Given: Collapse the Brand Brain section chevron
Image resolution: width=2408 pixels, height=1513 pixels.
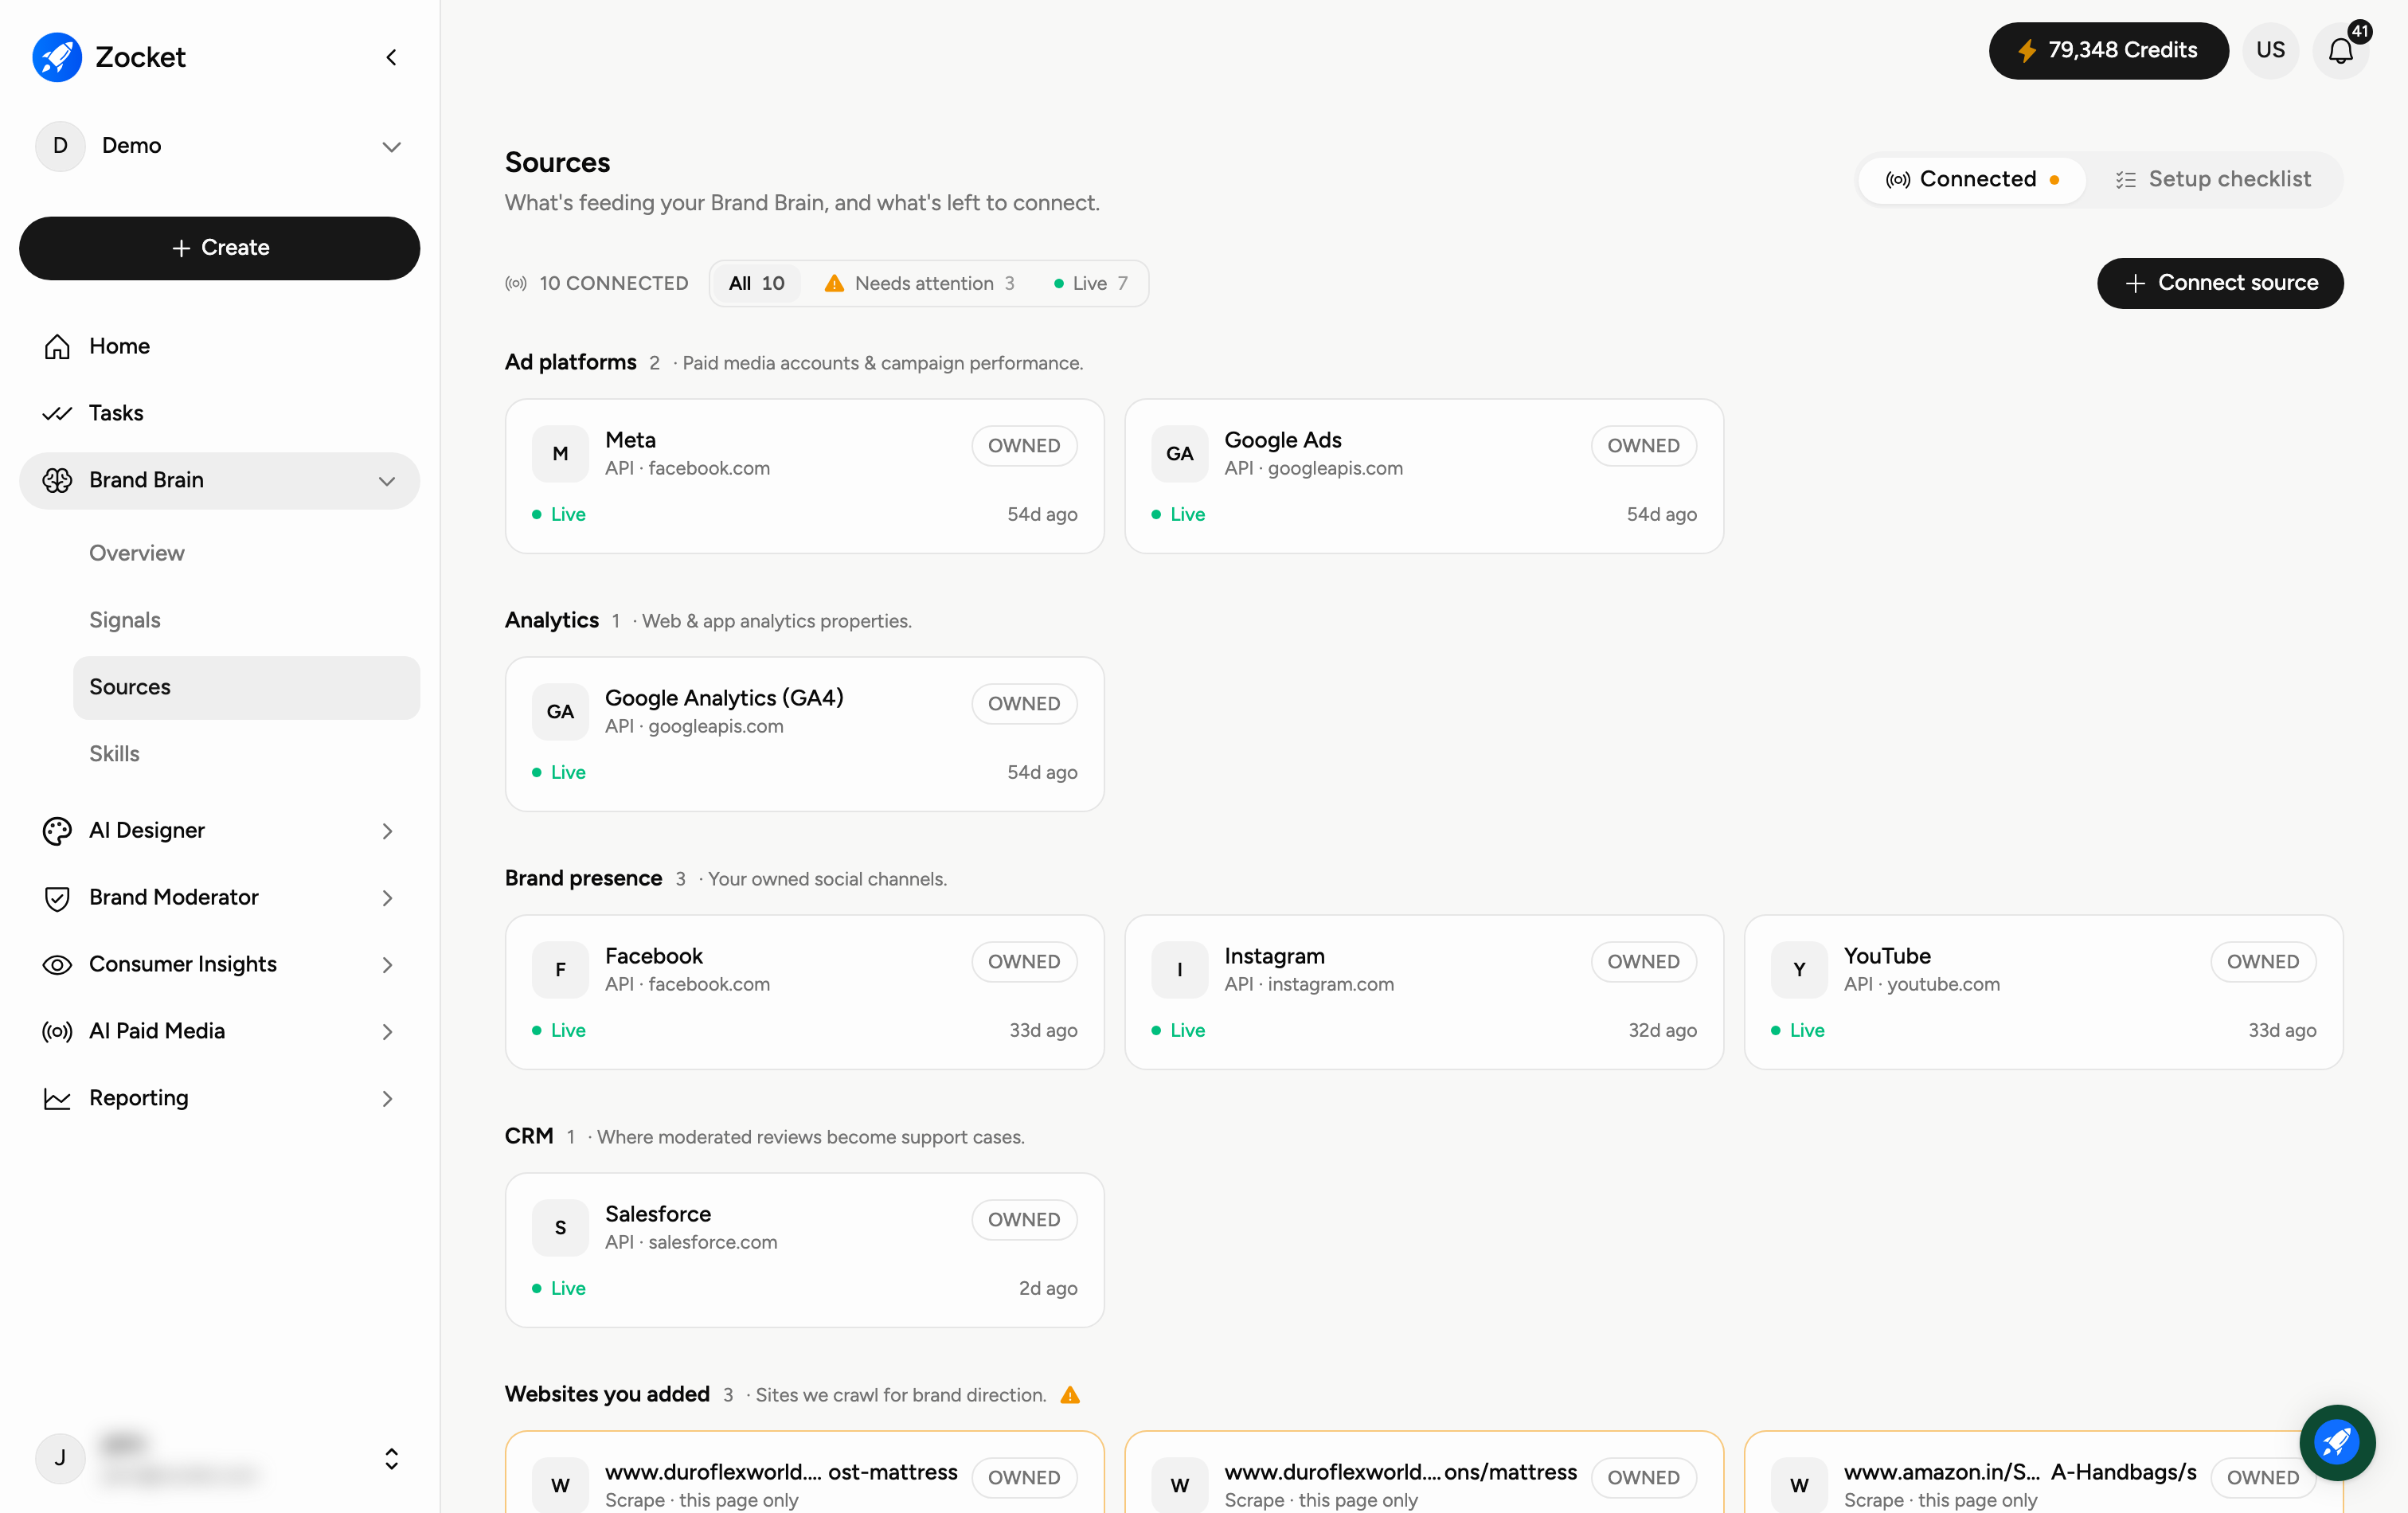Looking at the screenshot, I should 387,481.
